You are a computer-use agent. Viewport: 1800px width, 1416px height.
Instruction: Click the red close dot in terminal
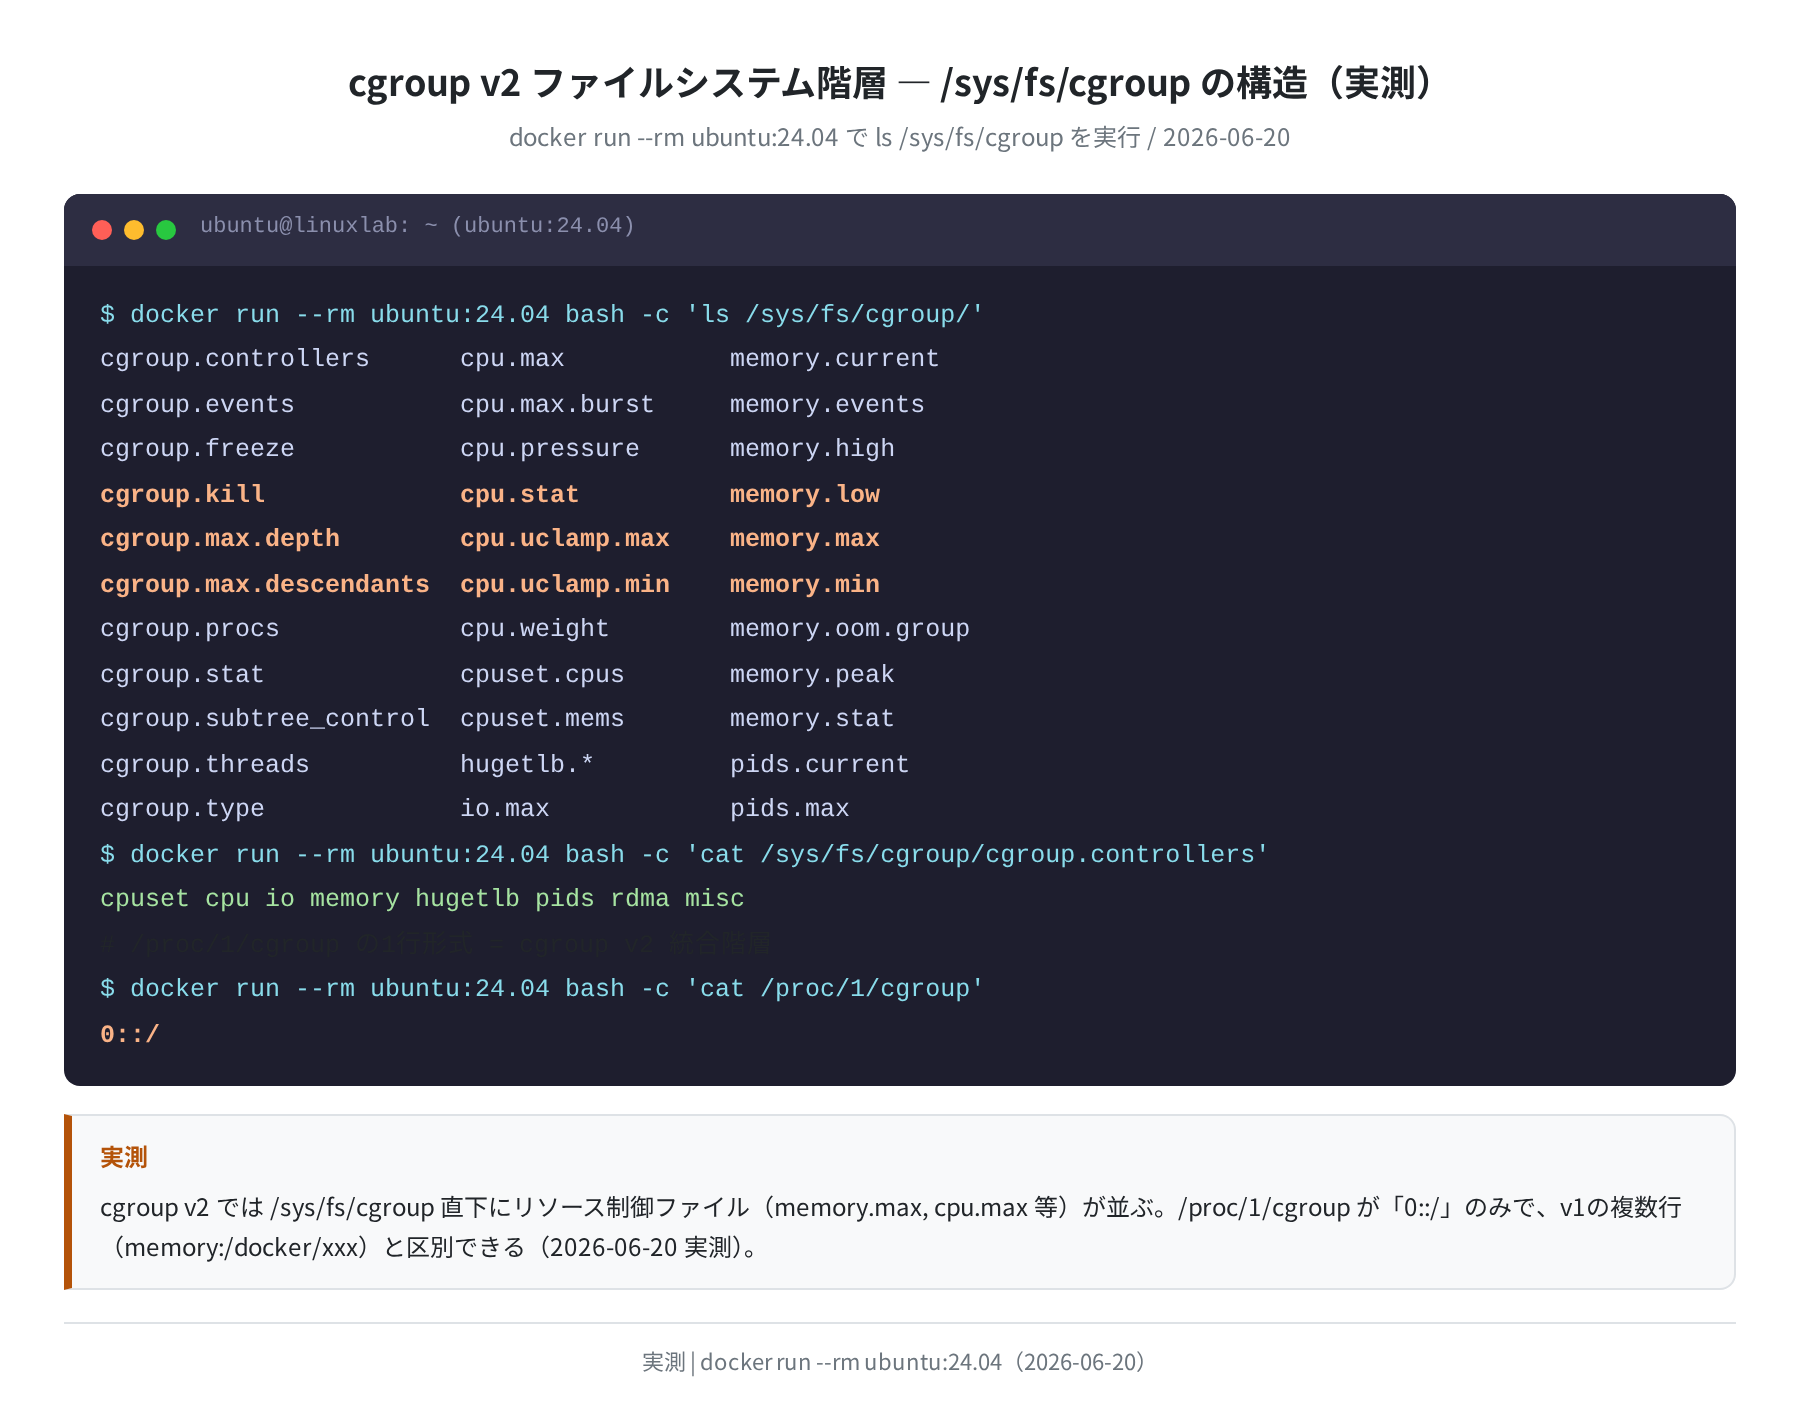pyautogui.click(x=102, y=230)
